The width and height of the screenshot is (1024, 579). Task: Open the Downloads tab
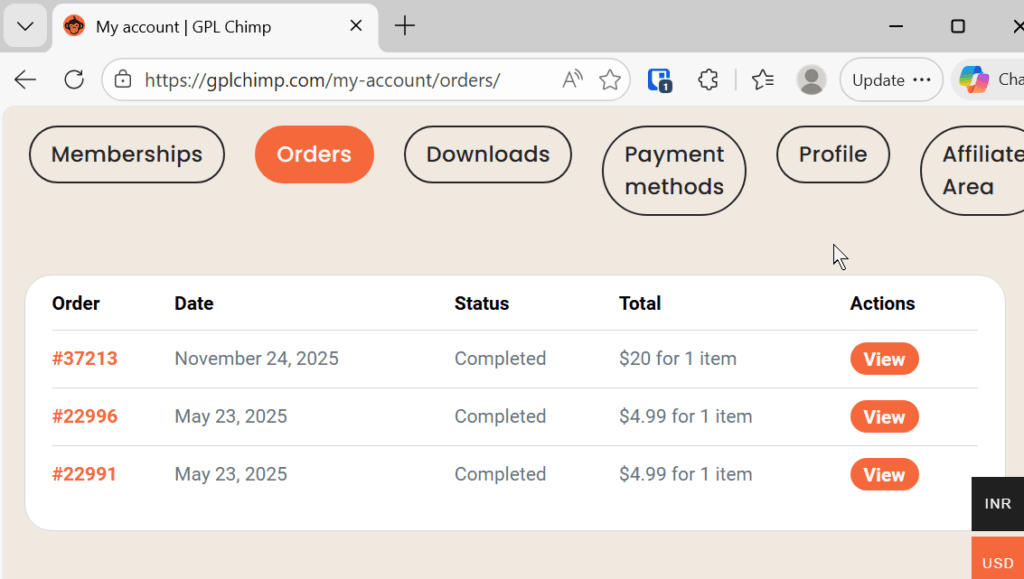click(x=488, y=154)
